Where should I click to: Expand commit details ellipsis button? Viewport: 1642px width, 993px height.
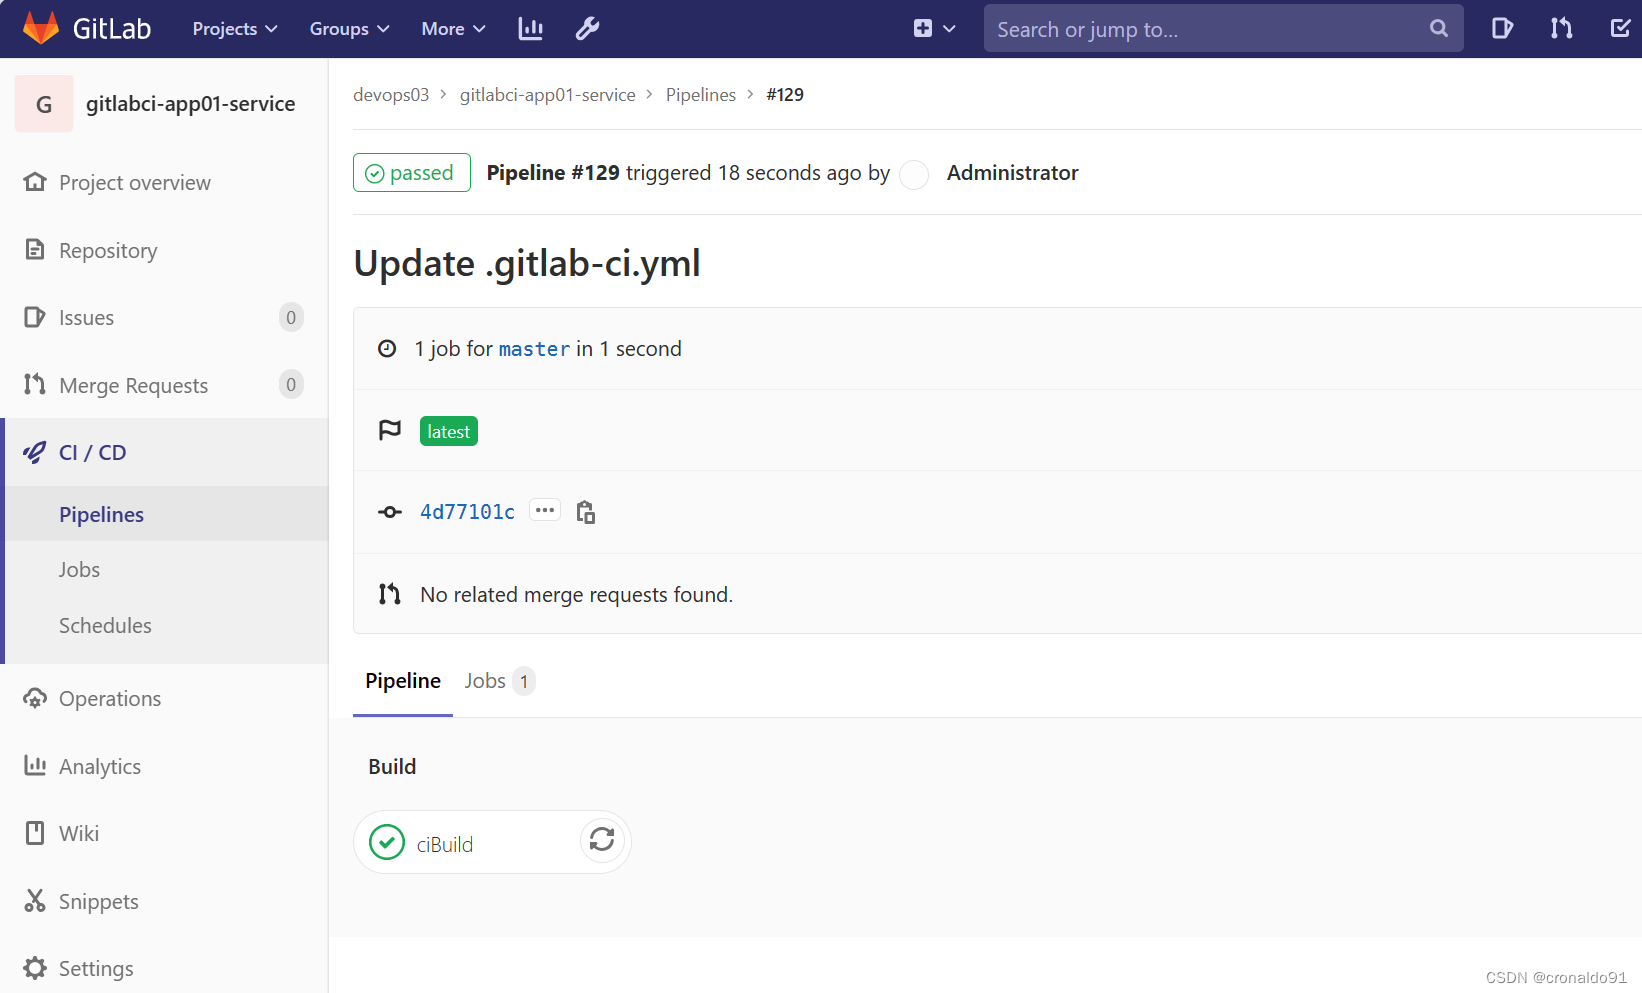[545, 511]
